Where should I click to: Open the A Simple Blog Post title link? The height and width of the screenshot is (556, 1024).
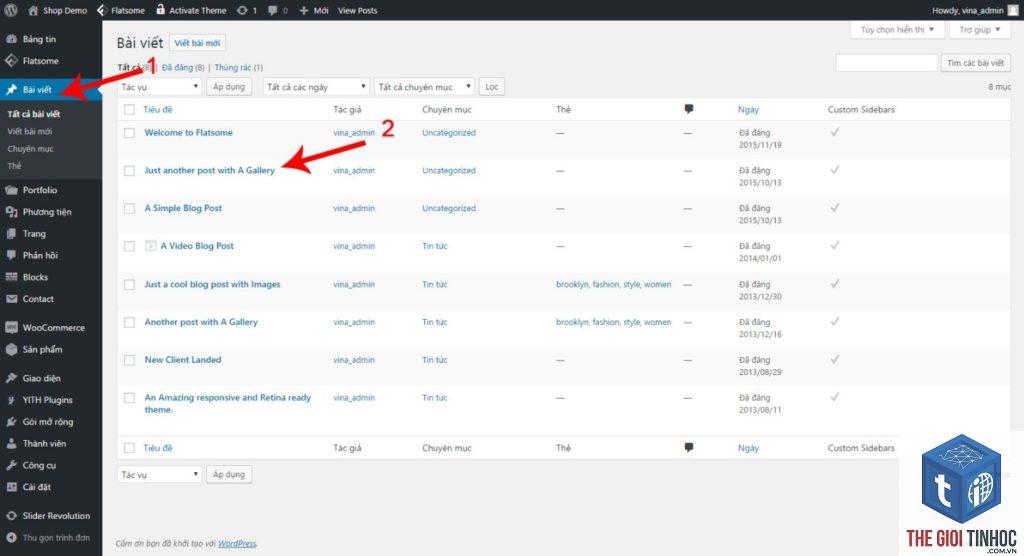point(183,208)
